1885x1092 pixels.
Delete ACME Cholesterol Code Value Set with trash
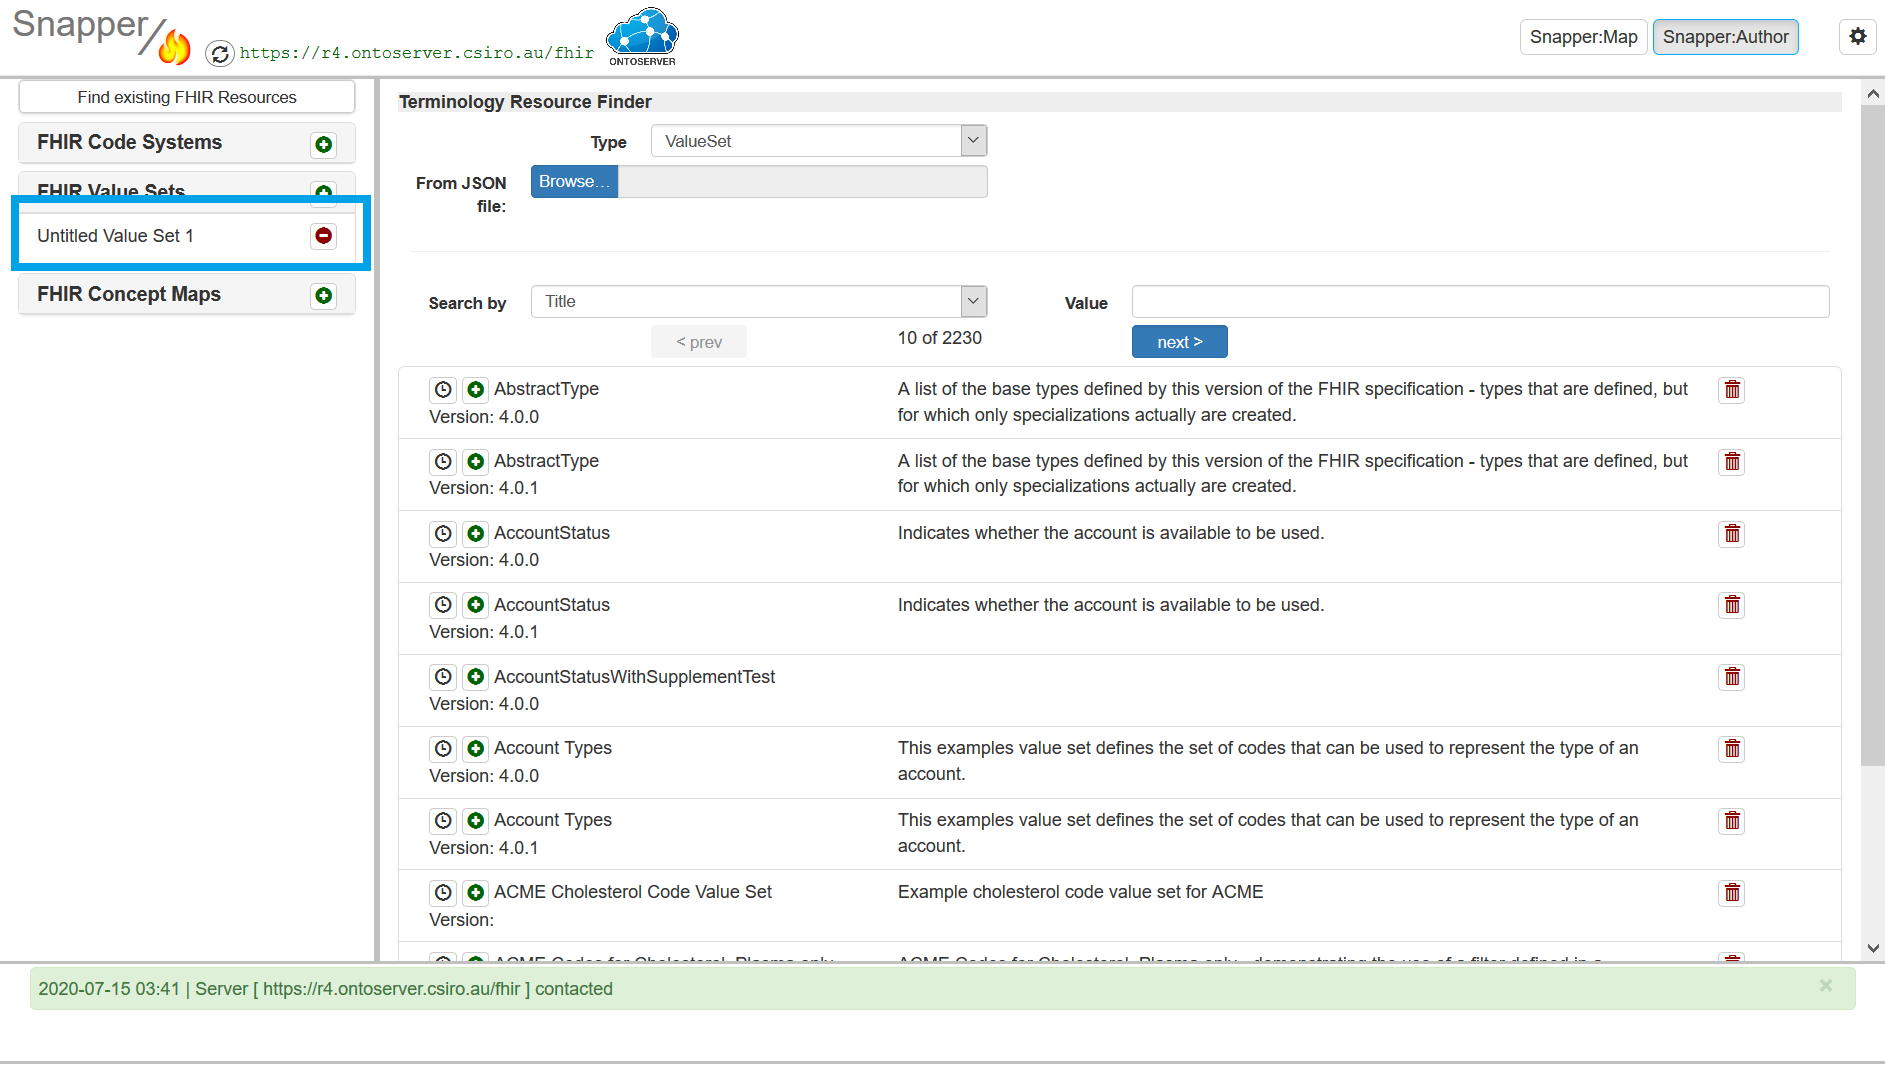click(x=1732, y=893)
